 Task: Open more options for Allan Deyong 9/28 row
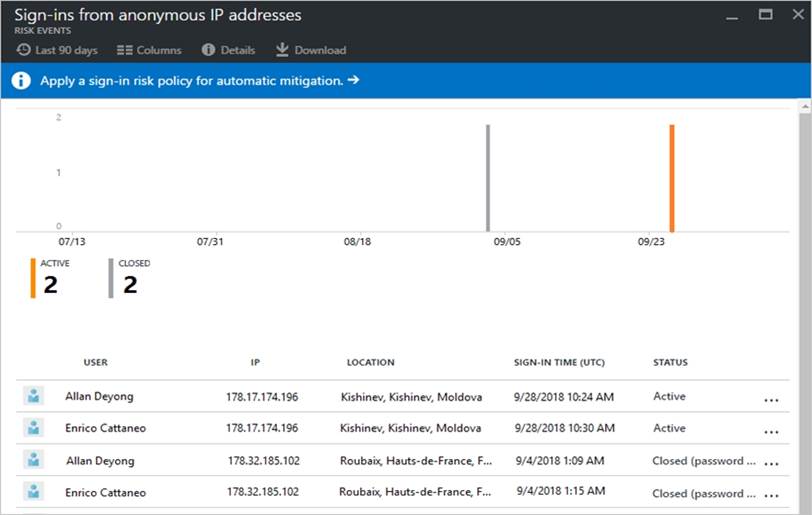tap(770, 399)
